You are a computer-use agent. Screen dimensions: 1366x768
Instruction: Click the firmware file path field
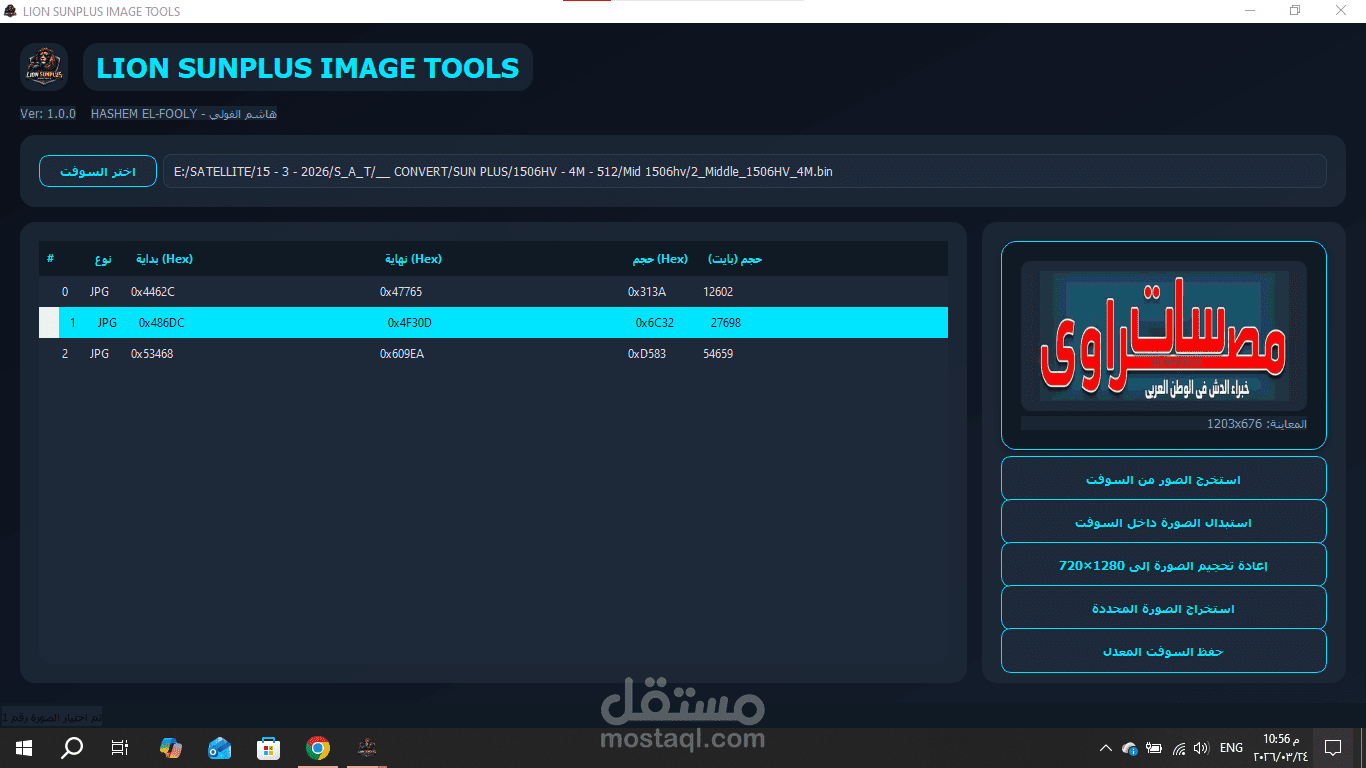(744, 171)
